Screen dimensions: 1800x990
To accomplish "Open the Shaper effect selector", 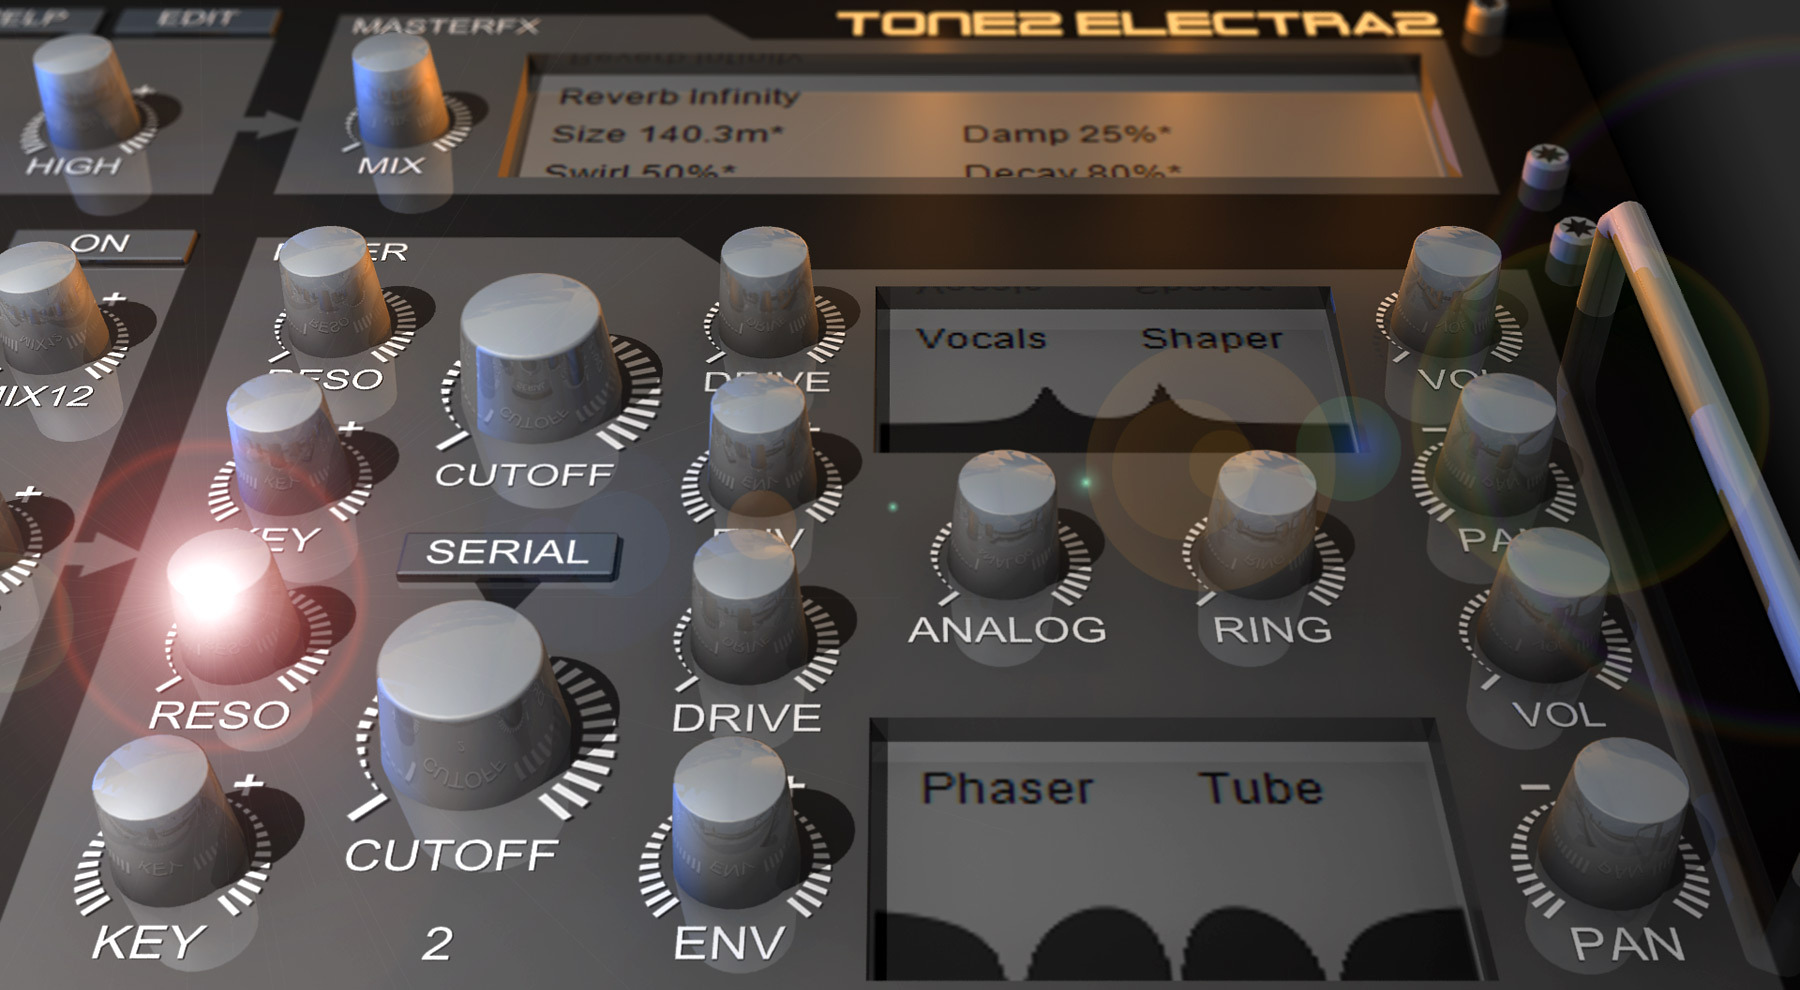I will click(x=1213, y=338).
